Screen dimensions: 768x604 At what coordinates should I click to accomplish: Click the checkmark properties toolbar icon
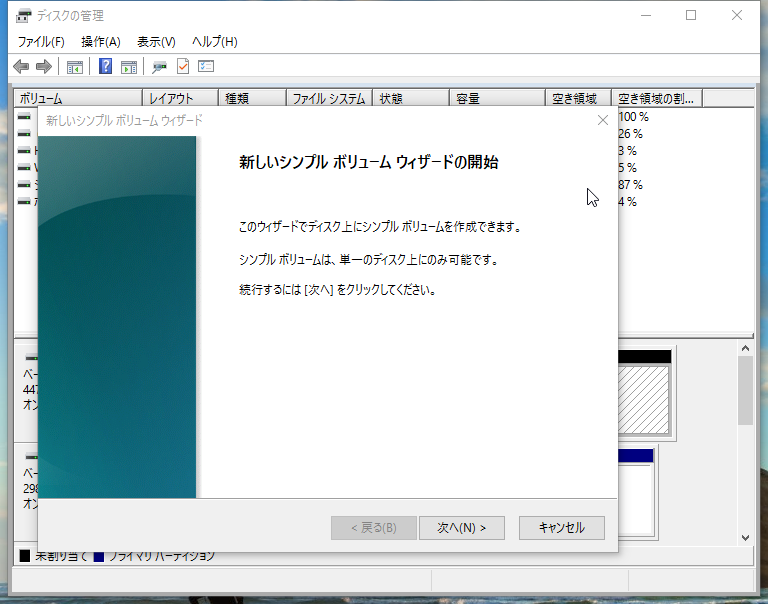[x=183, y=66]
